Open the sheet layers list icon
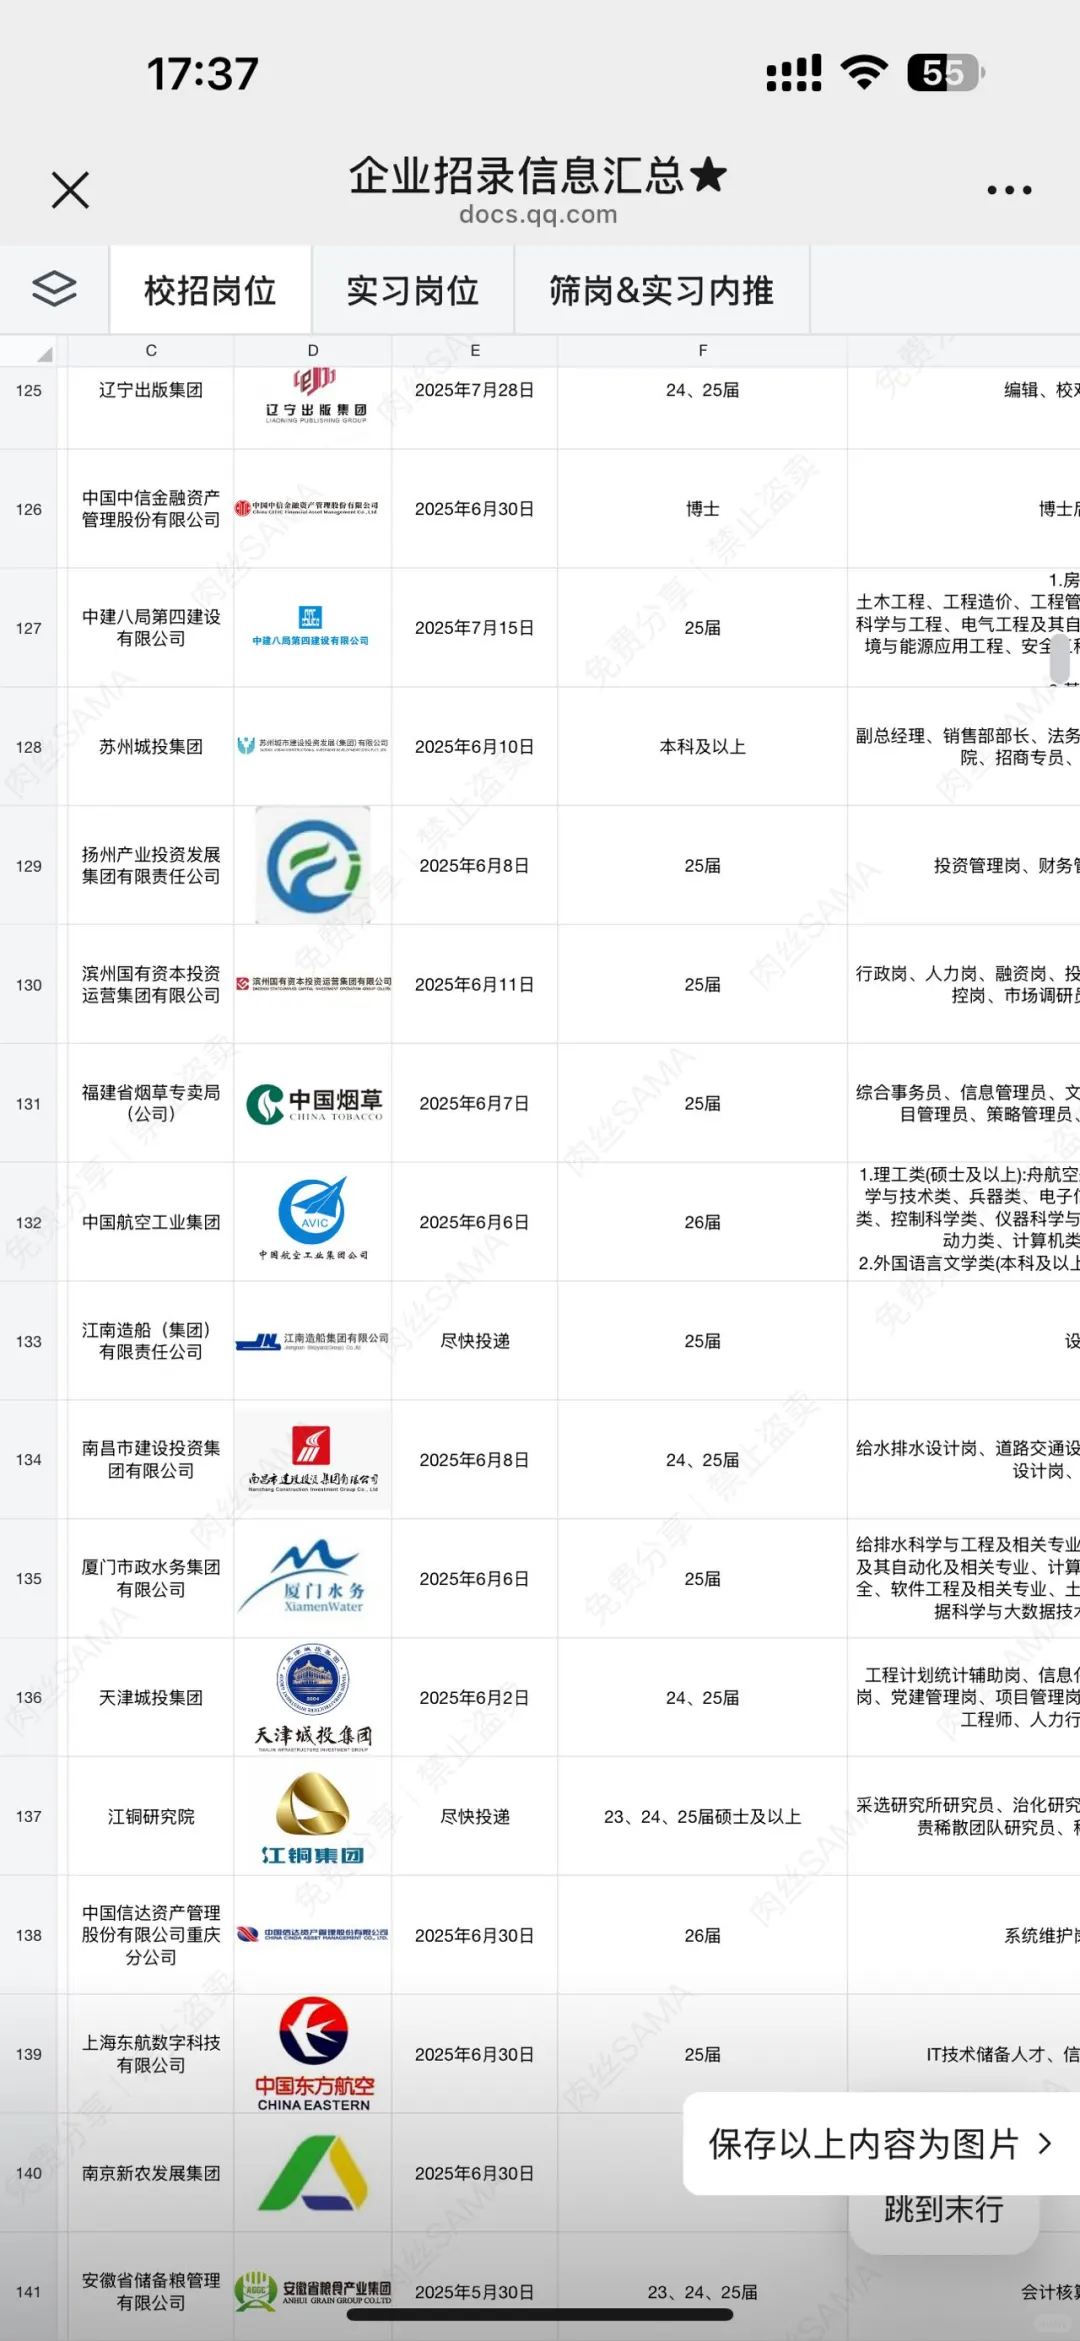 tap(54, 290)
